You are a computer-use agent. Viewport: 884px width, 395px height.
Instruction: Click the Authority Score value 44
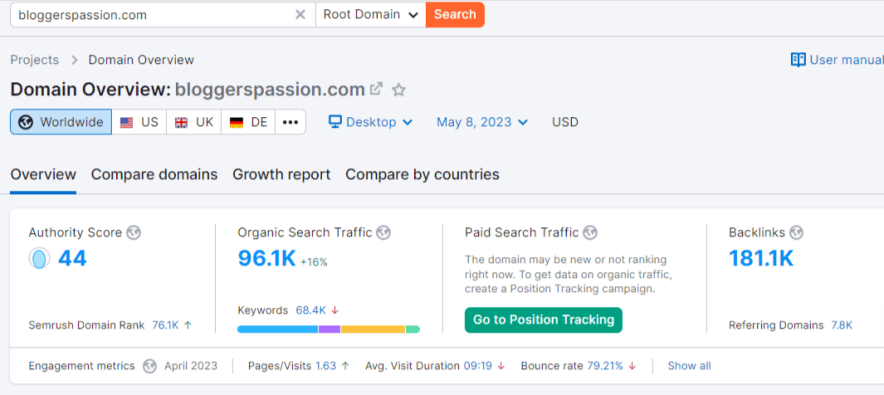[72, 259]
